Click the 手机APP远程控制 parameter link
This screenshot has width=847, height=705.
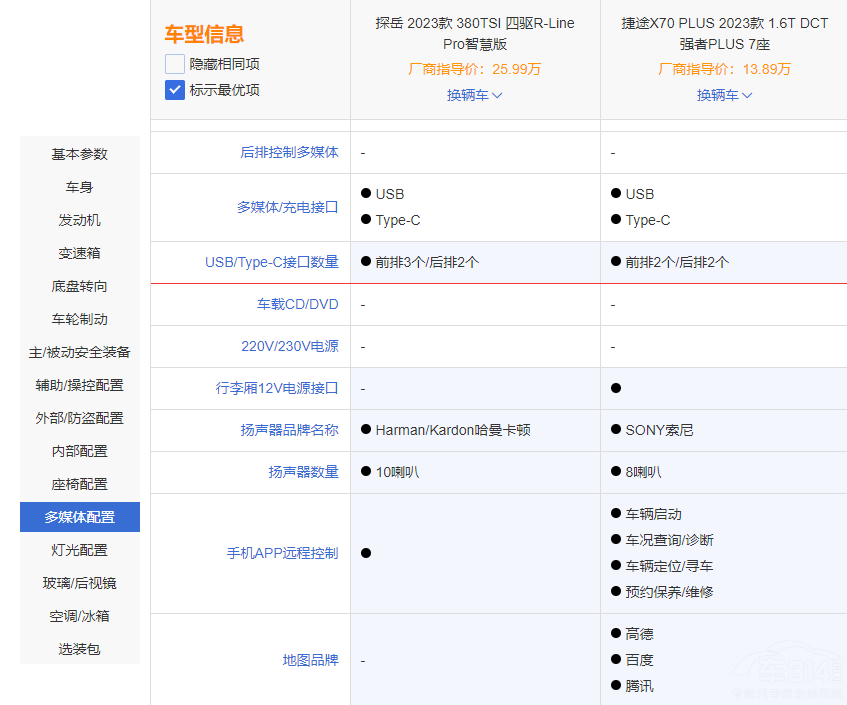282,553
